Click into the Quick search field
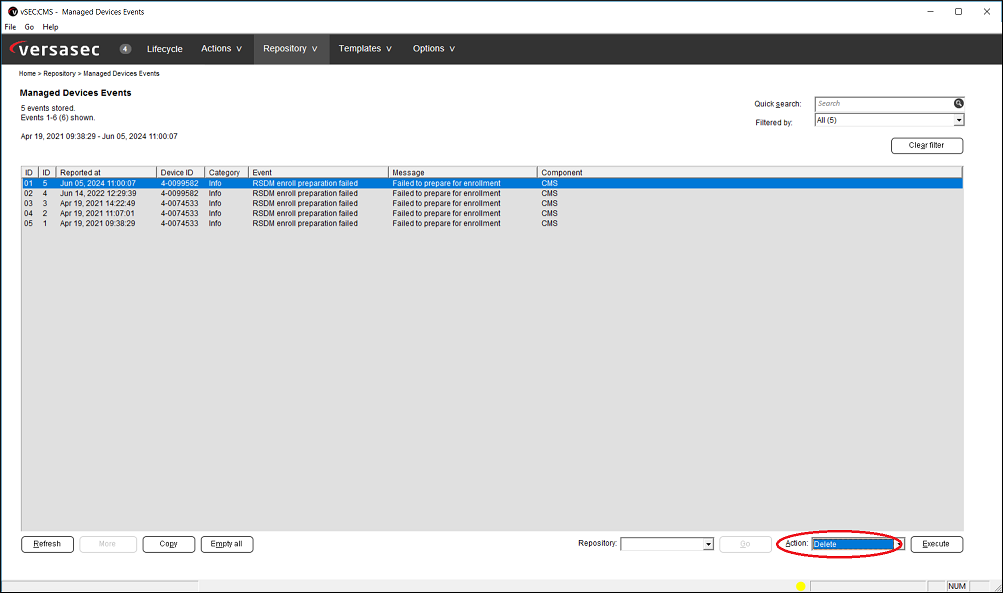This screenshot has height=593, width=1003. pos(883,104)
